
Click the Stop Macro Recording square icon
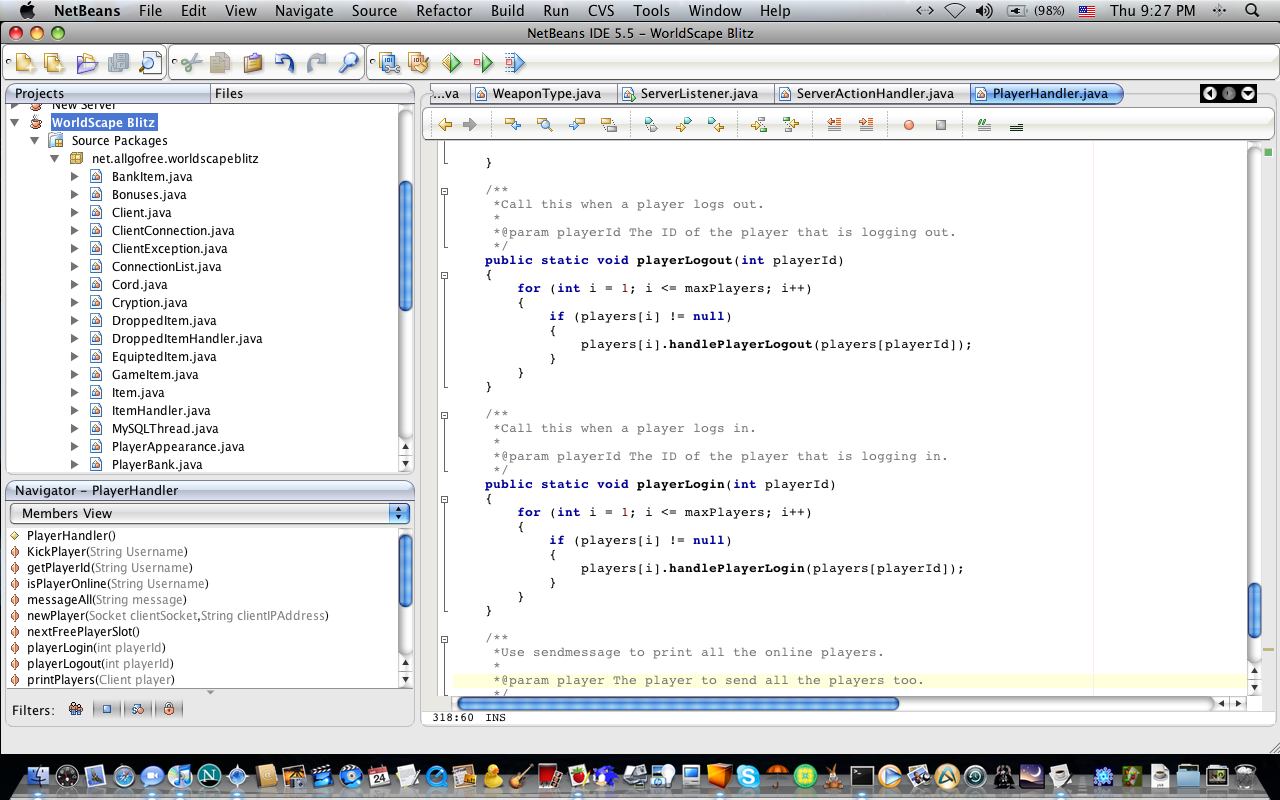(x=941, y=125)
